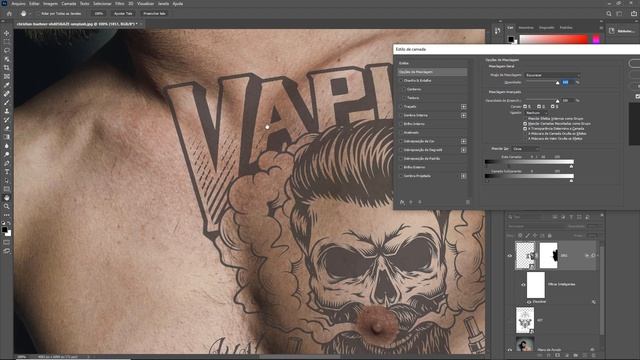Click plus button beside Sombra Projetada effect
Viewport: 640px width, 360px height.
coord(464,176)
